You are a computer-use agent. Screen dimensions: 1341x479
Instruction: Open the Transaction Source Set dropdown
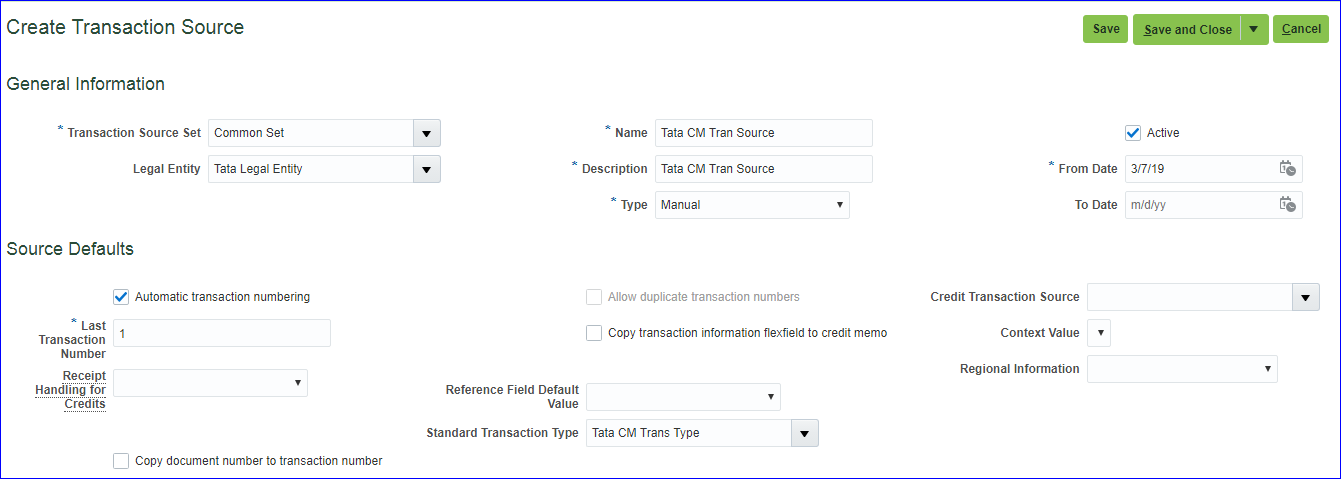pos(426,133)
